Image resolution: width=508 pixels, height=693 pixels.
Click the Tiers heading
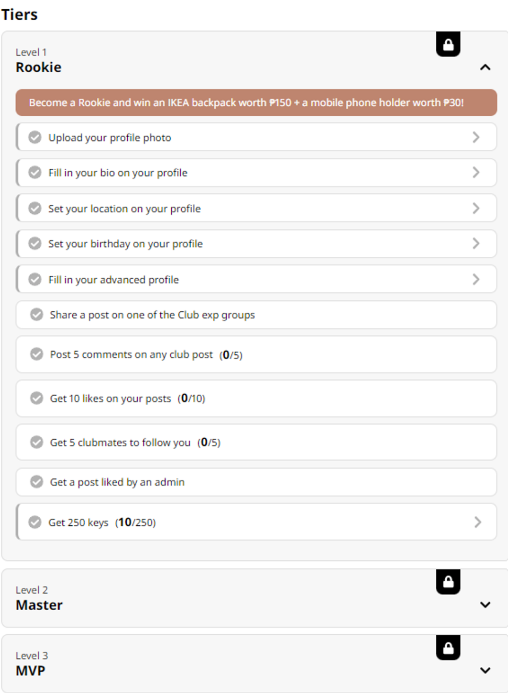pos(19,15)
